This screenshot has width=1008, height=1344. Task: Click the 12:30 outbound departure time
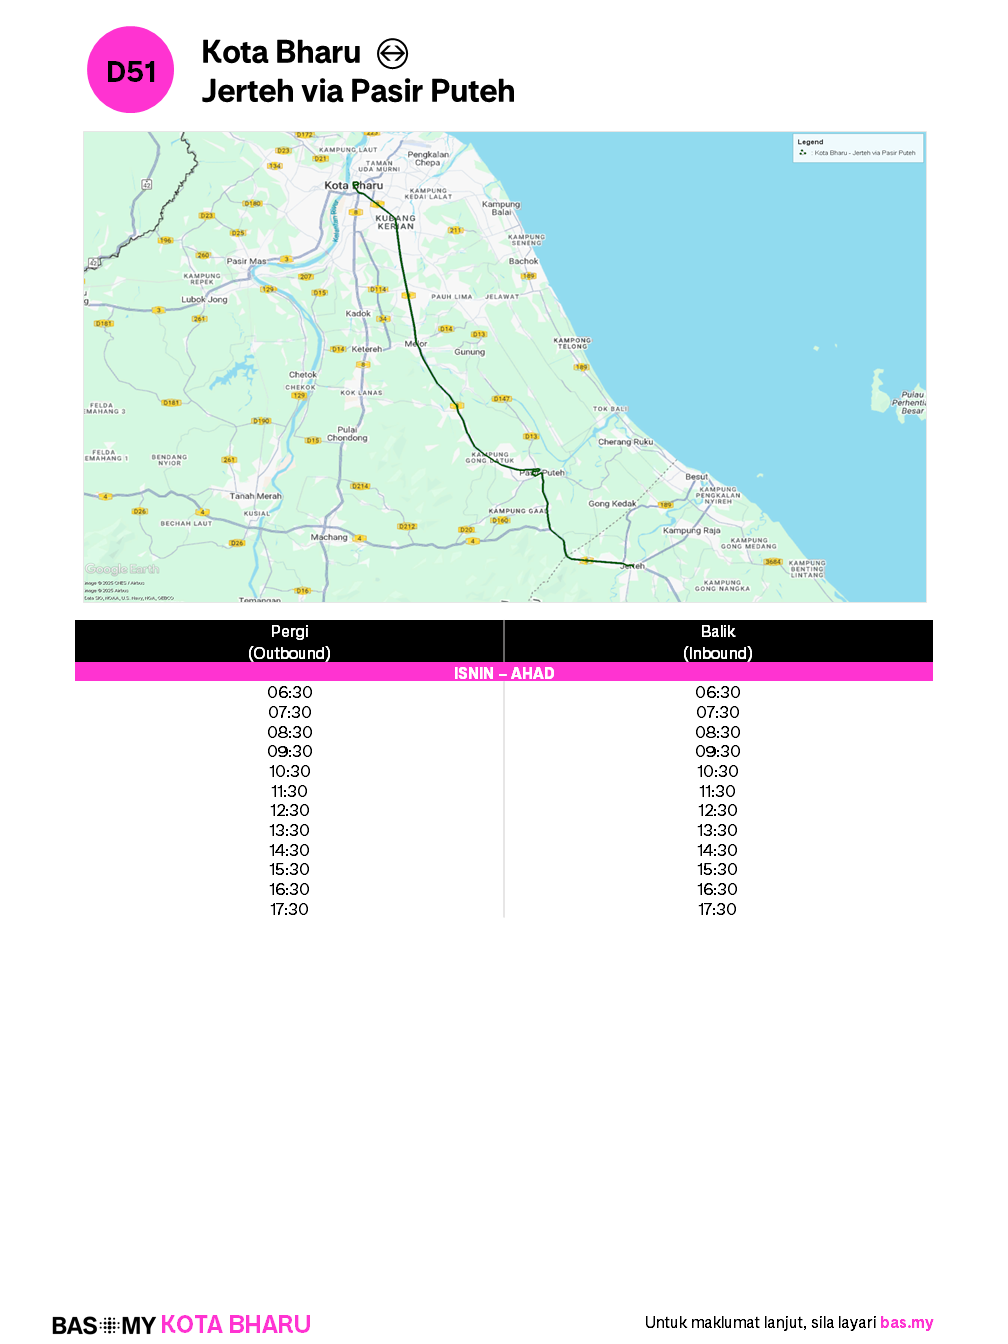pos(290,810)
